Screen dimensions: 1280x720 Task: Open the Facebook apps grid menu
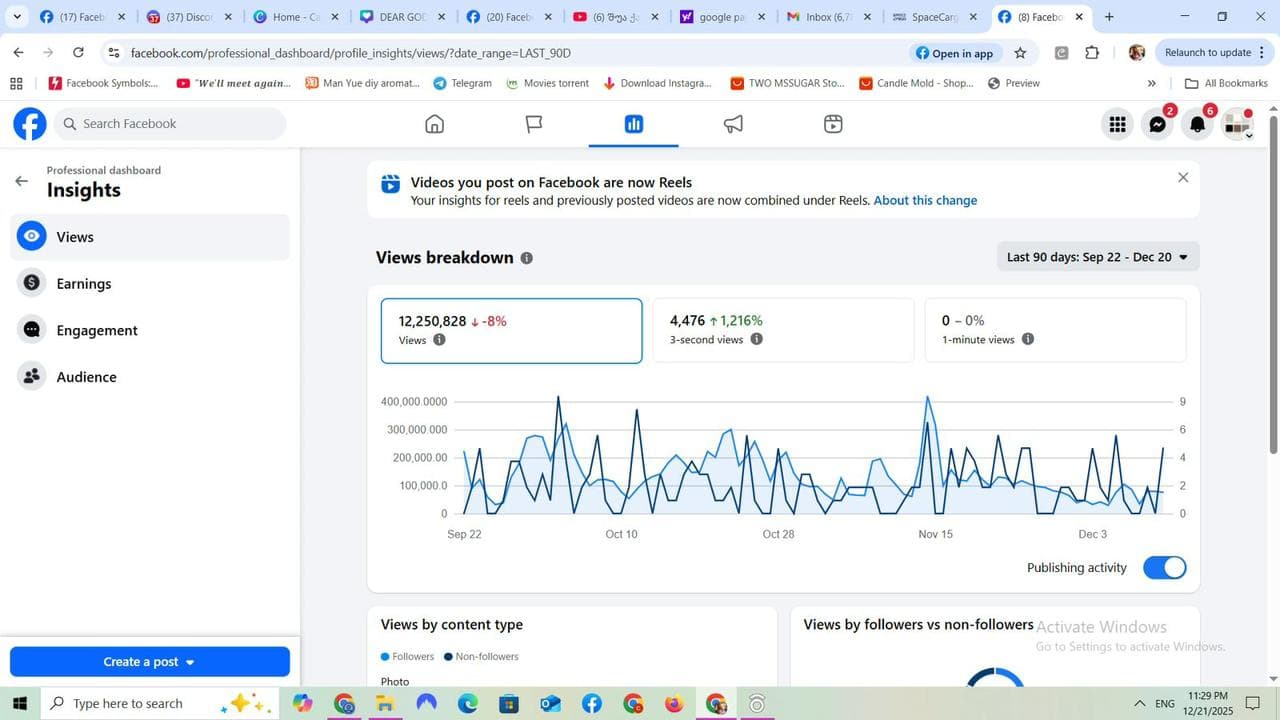(x=1117, y=124)
